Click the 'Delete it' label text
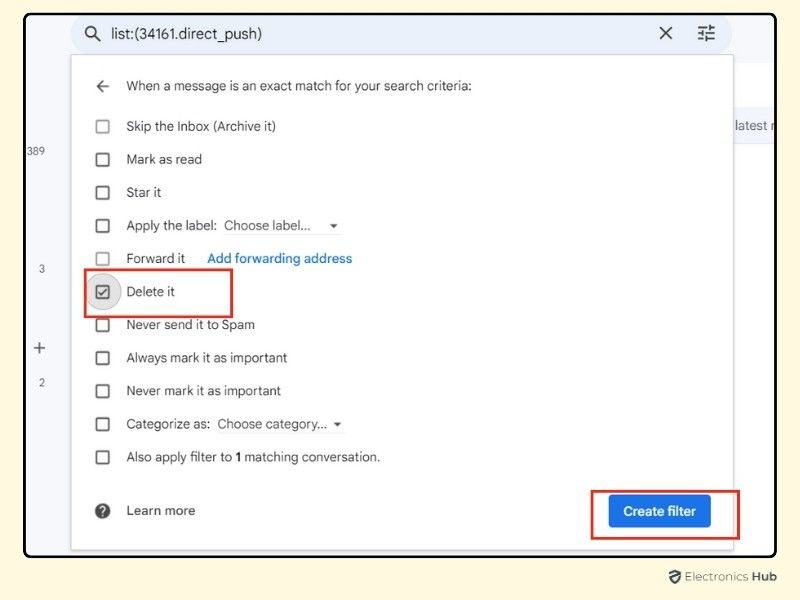Image resolution: width=800 pixels, height=600 pixels. [x=151, y=292]
